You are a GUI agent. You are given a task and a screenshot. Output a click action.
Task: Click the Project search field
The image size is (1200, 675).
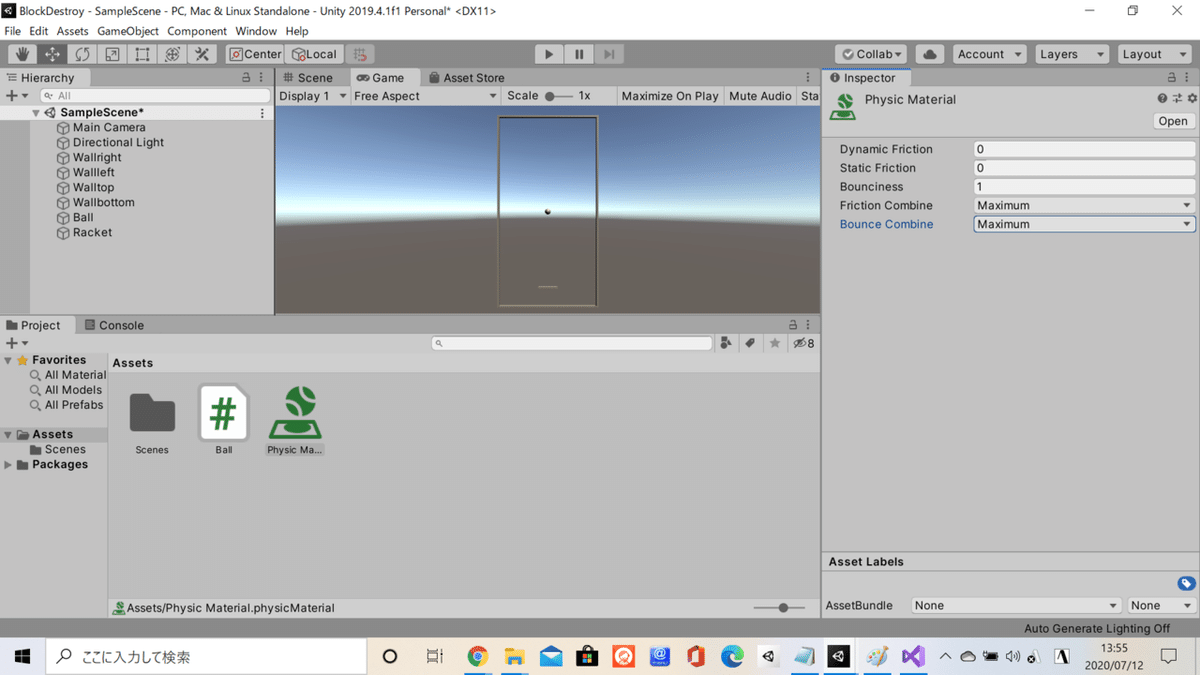[x=572, y=343]
